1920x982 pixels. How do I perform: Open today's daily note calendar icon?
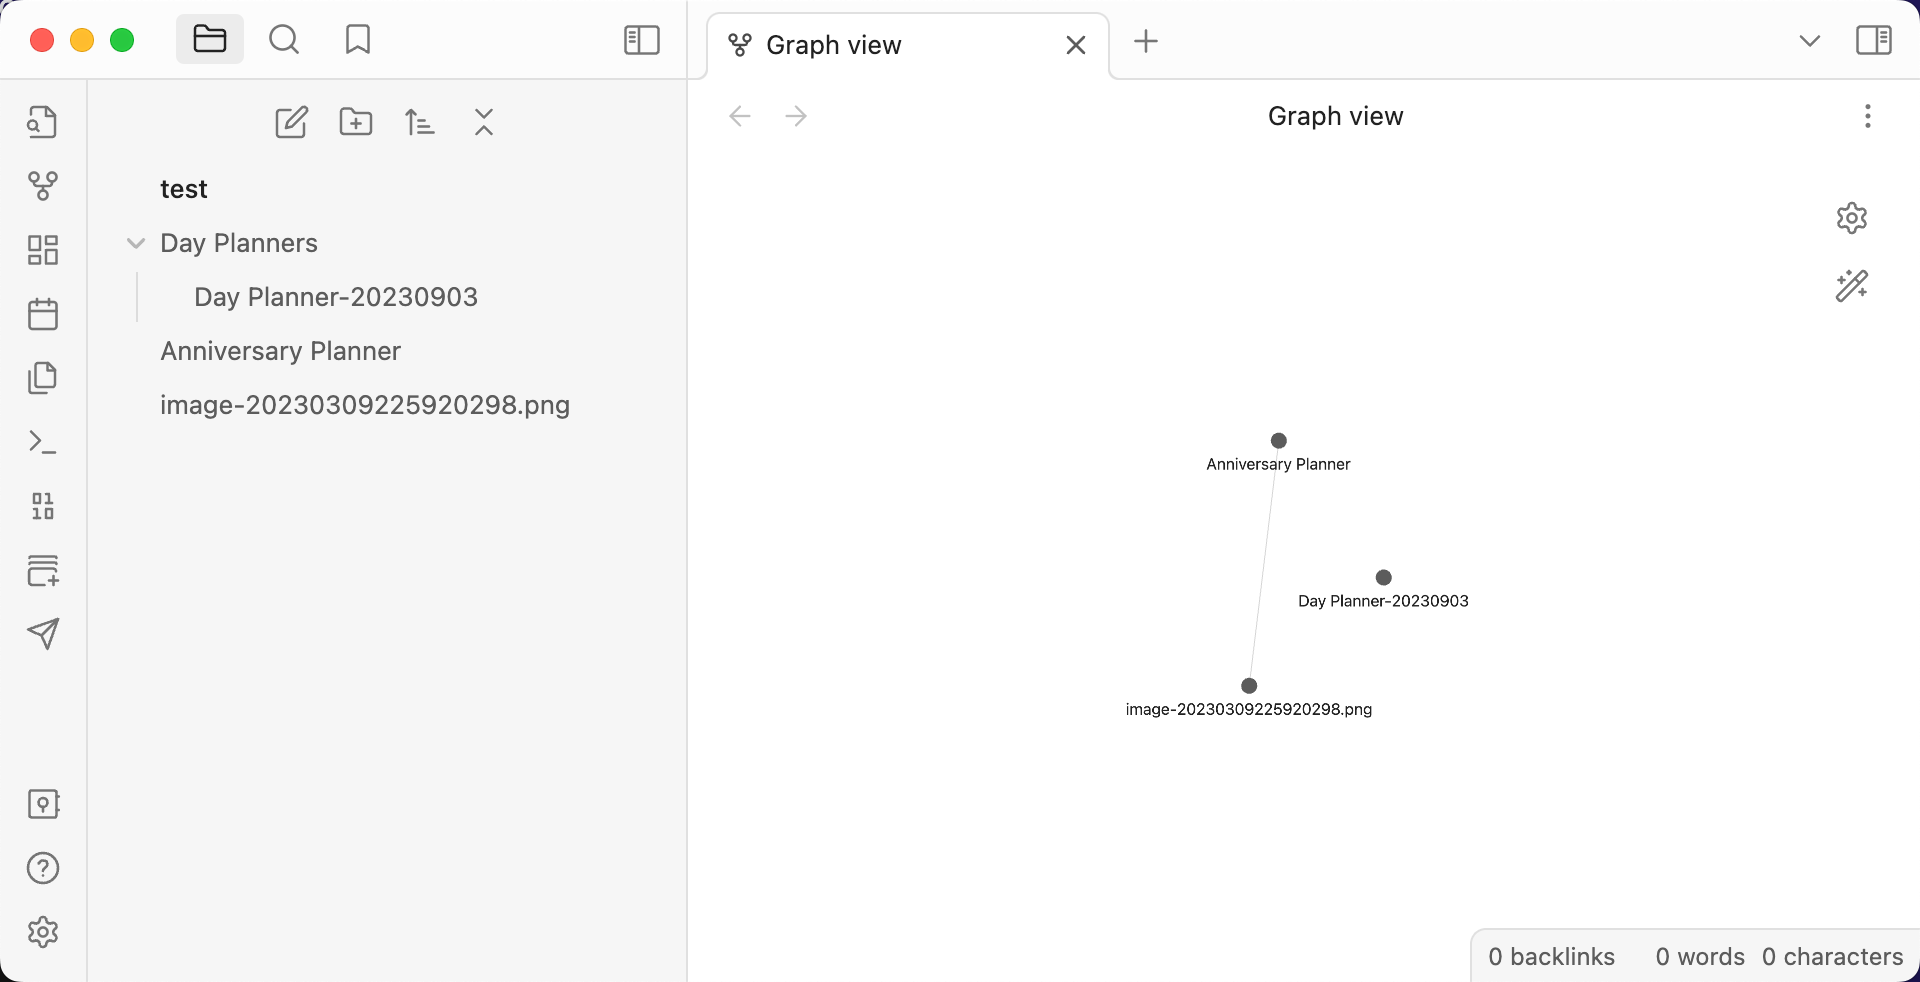pos(42,314)
